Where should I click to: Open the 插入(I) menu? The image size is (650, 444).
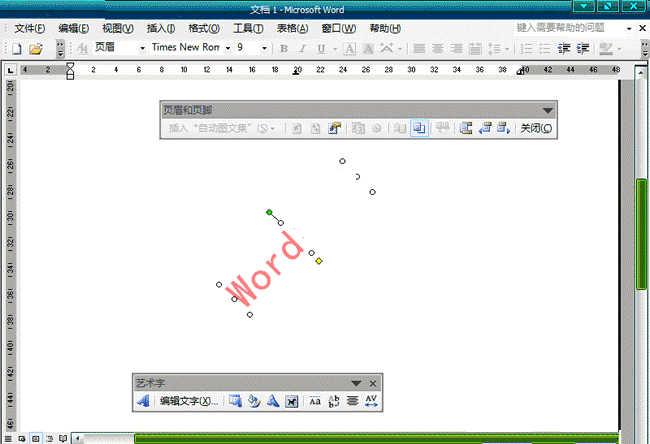pyautogui.click(x=161, y=28)
